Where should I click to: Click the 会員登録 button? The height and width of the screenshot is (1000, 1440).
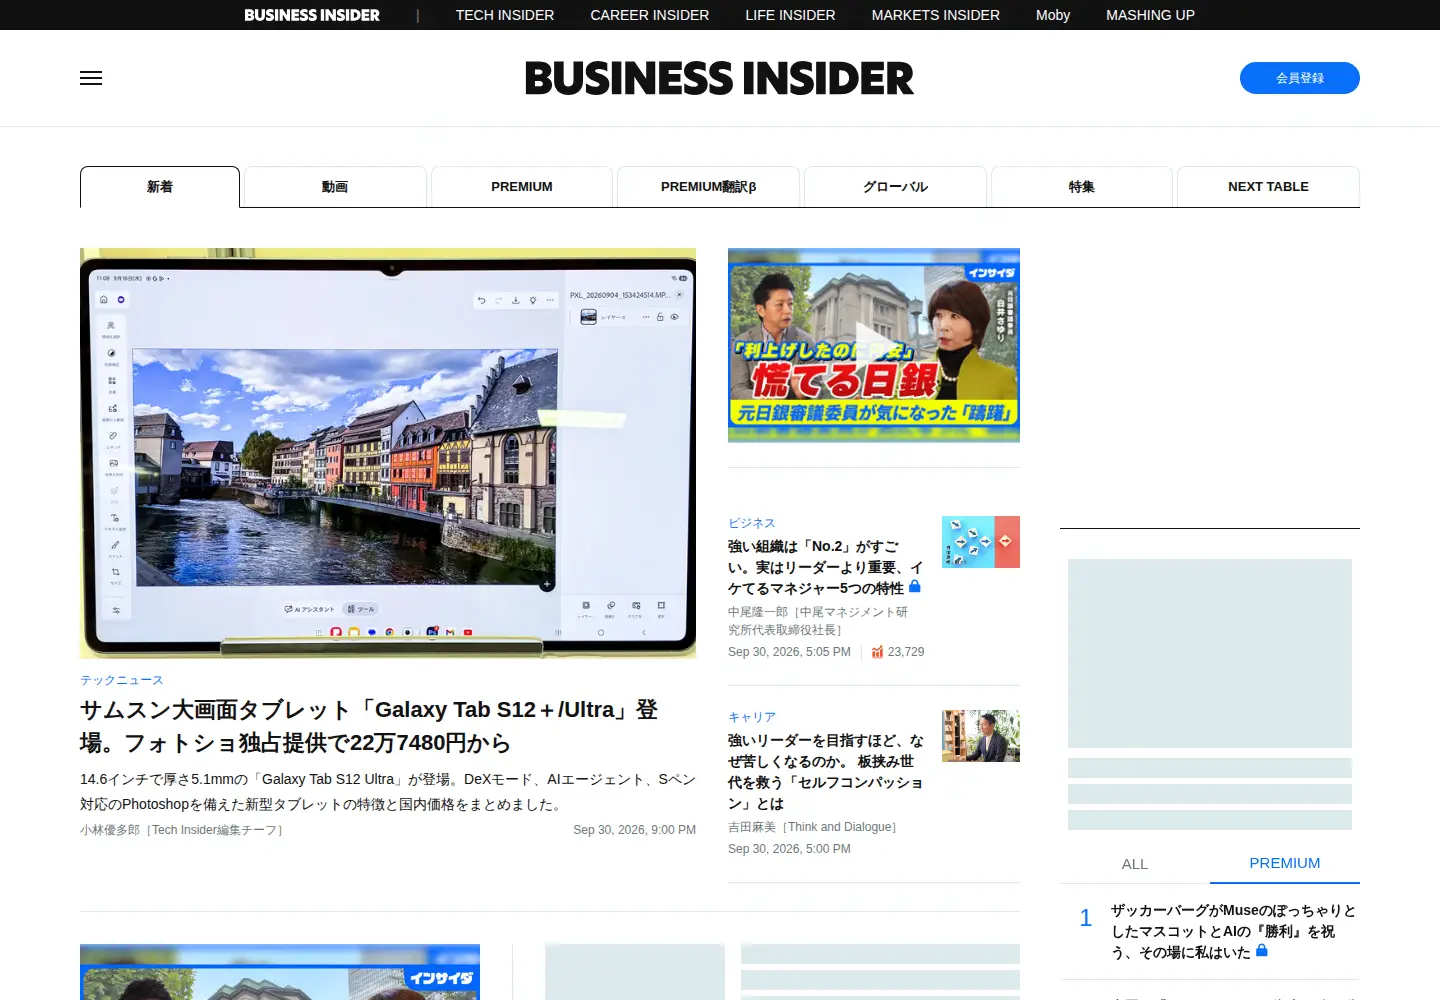point(1299,78)
